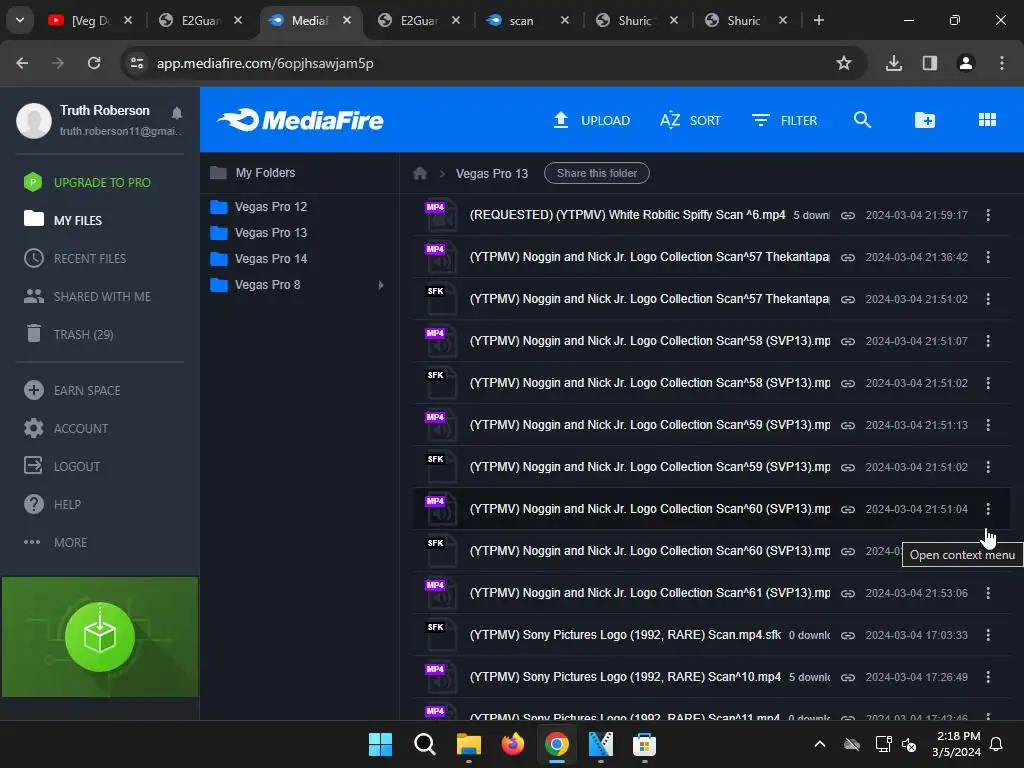The height and width of the screenshot is (768, 1024).
Task: Open the Vegas Pro 13 folder in tree
Action: tap(259, 232)
